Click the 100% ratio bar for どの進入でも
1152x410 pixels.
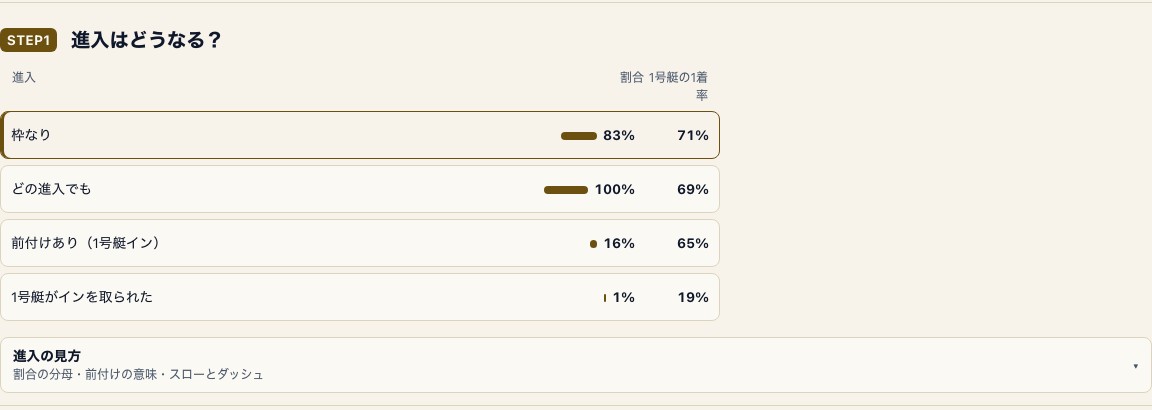click(566, 190)
